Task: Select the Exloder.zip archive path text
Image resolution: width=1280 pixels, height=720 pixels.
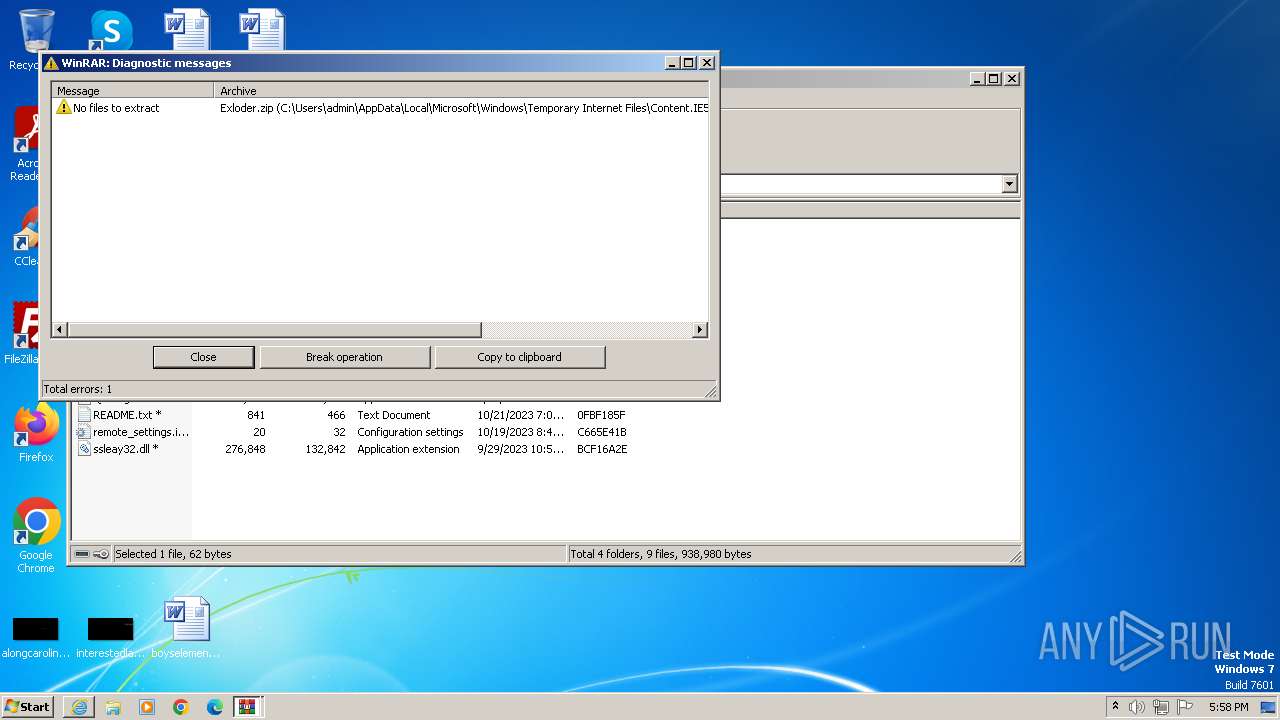Action: click(464, 108)
